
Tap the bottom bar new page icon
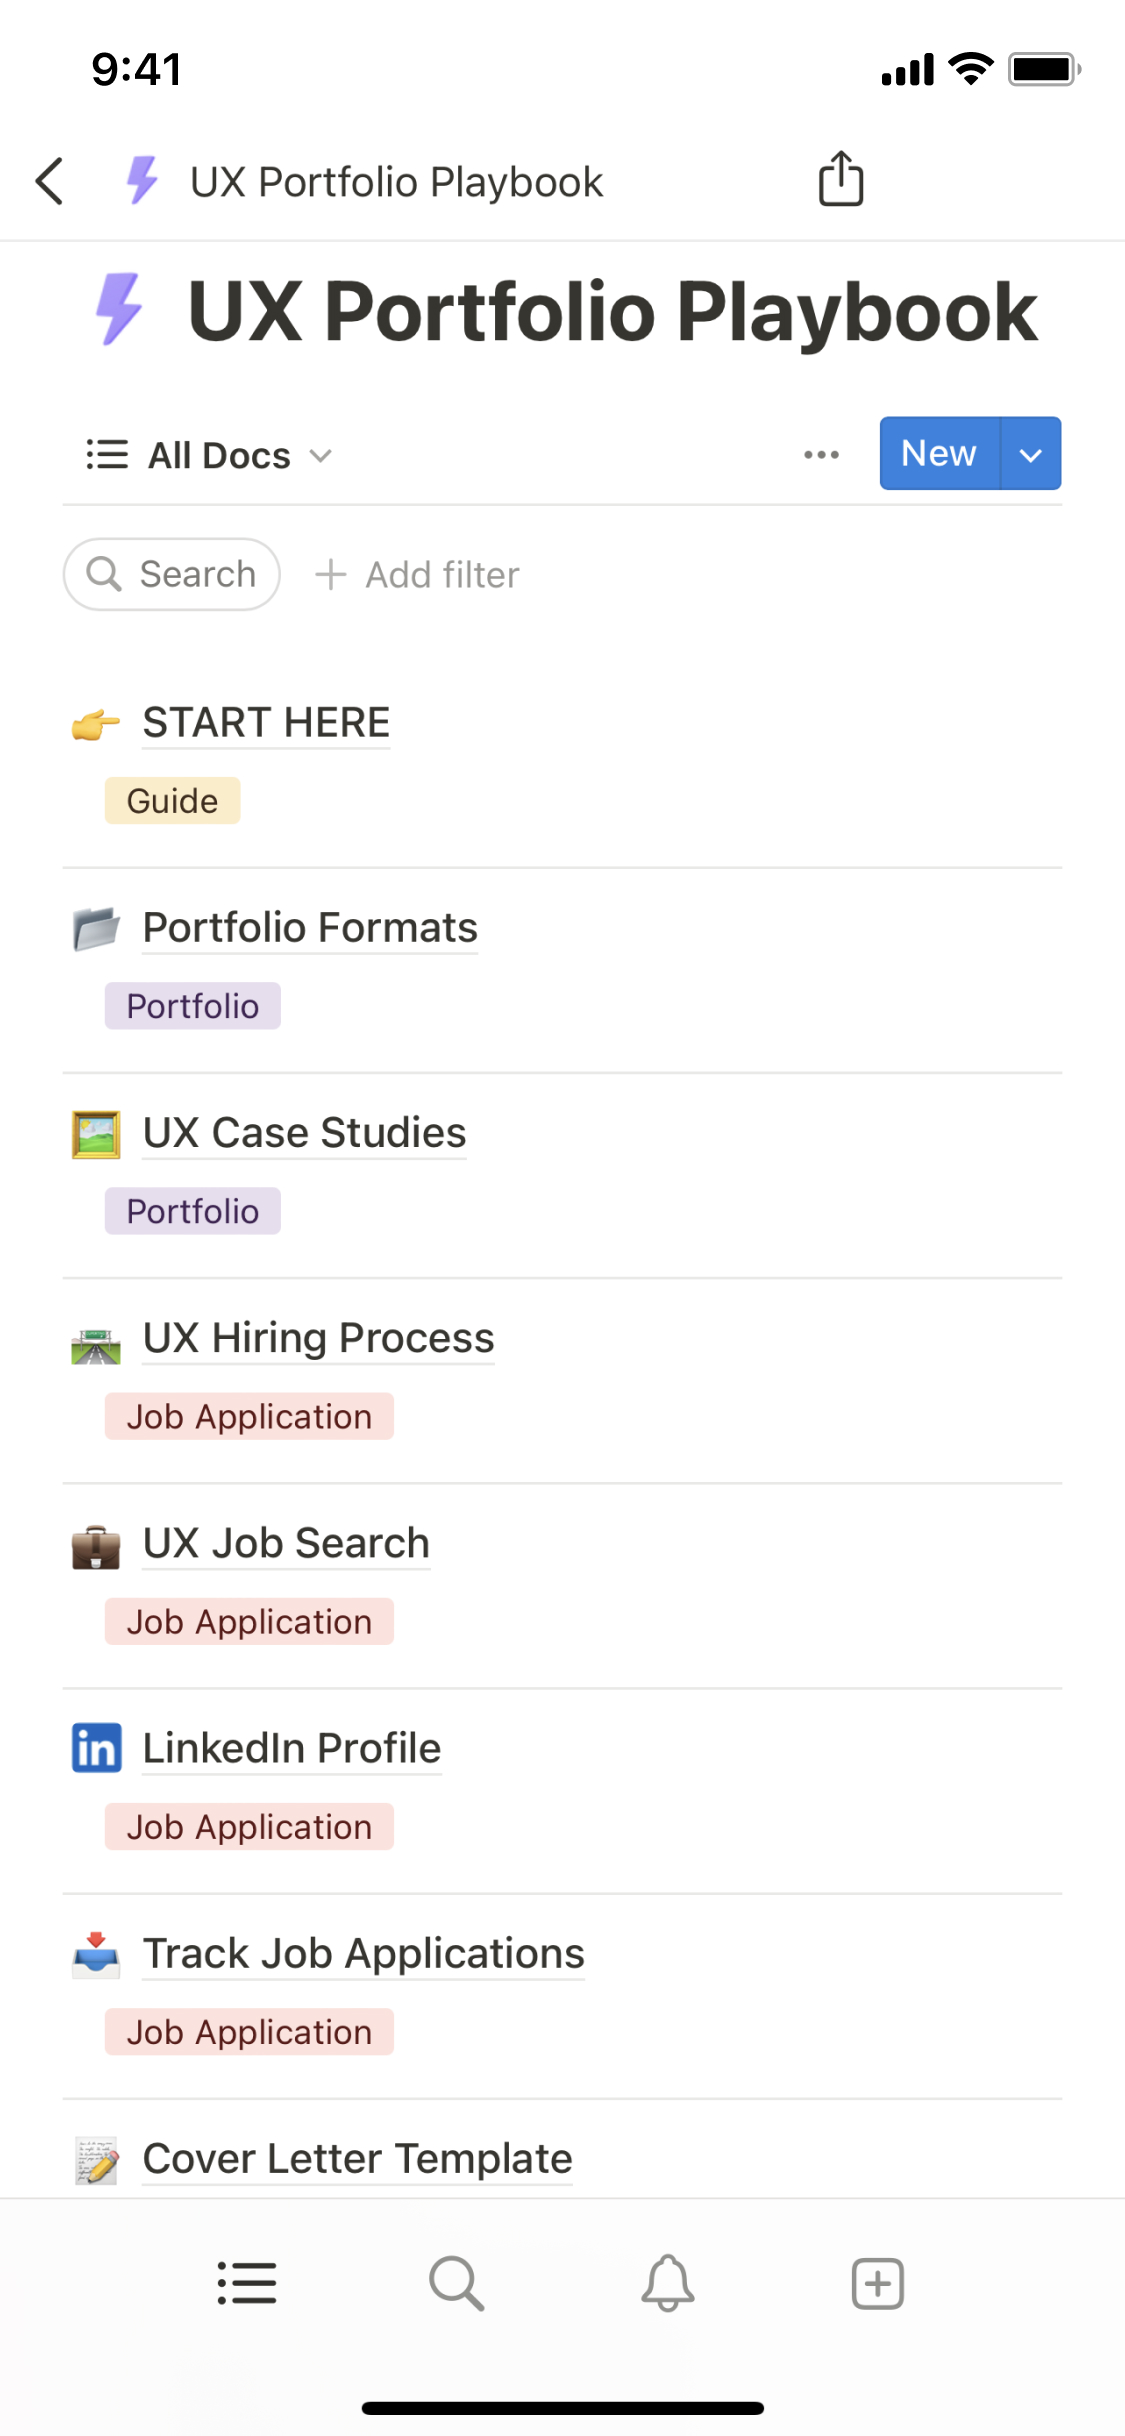[877, 2283]
